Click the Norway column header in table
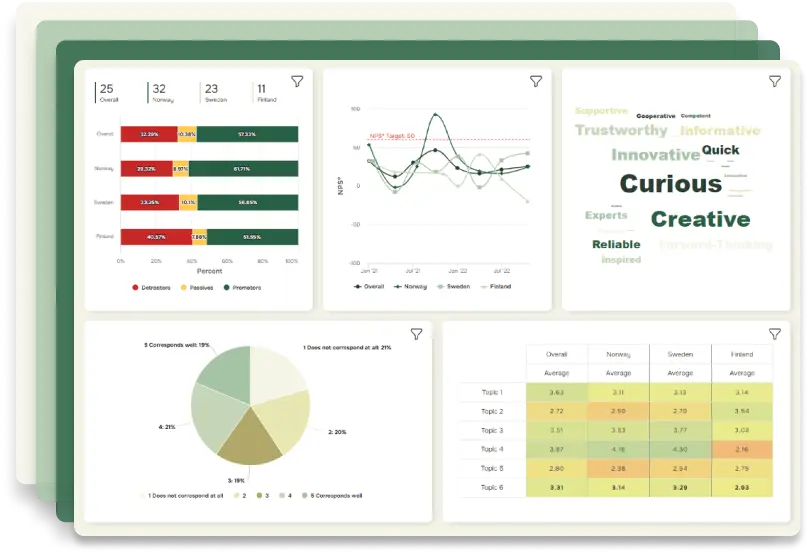808x554 pixels. [x=618, y=354]
